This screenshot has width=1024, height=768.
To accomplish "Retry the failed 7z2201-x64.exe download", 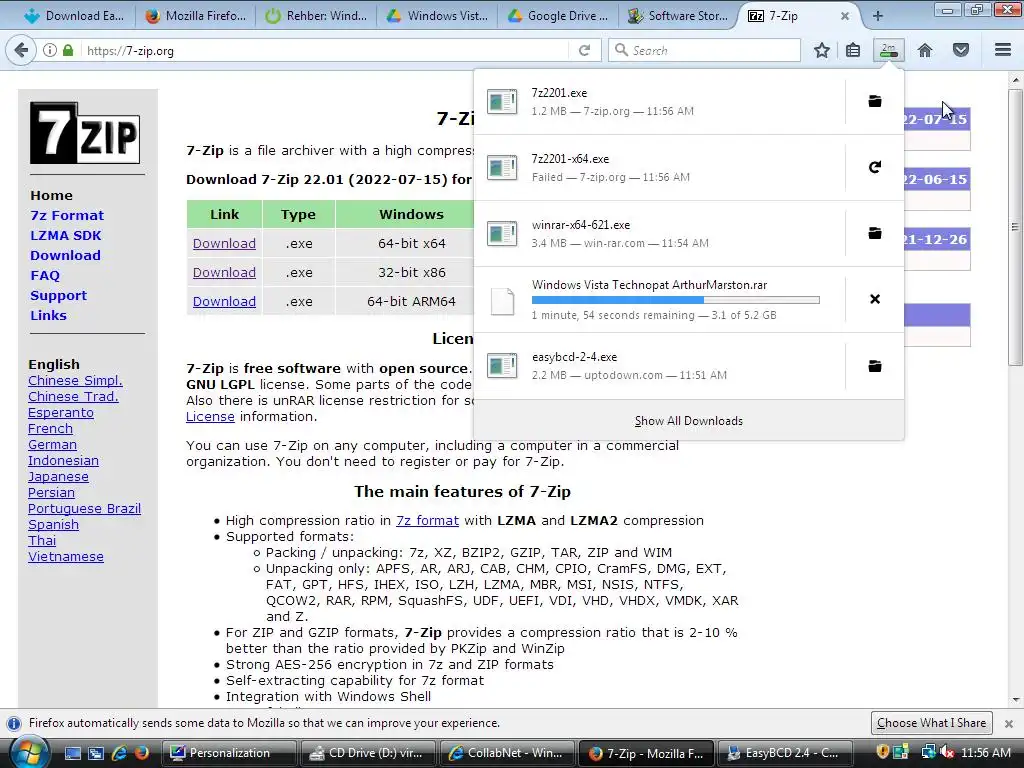I will click(x=874, y=167).
